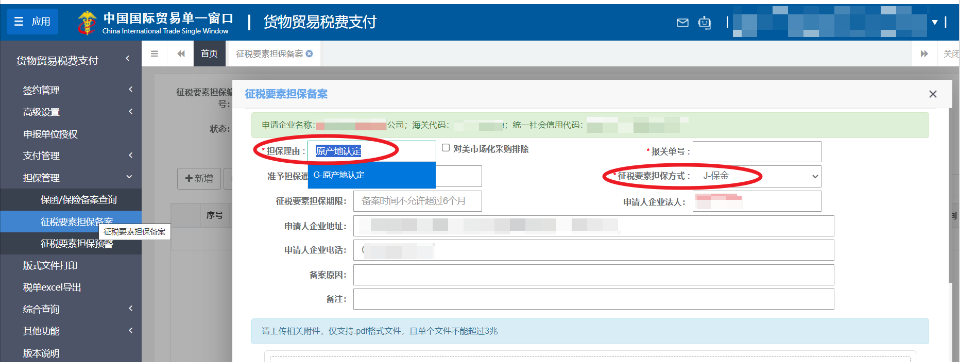Expand the 支付管理 sidebar menu
The width and height of the screenshot is (960, 362).
(x=71, y=156)
